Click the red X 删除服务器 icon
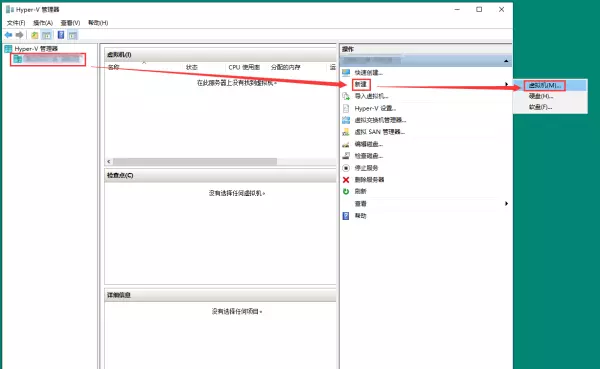This screenshot has height=369, width=600. pyautogui.click(x=346, y=180)
